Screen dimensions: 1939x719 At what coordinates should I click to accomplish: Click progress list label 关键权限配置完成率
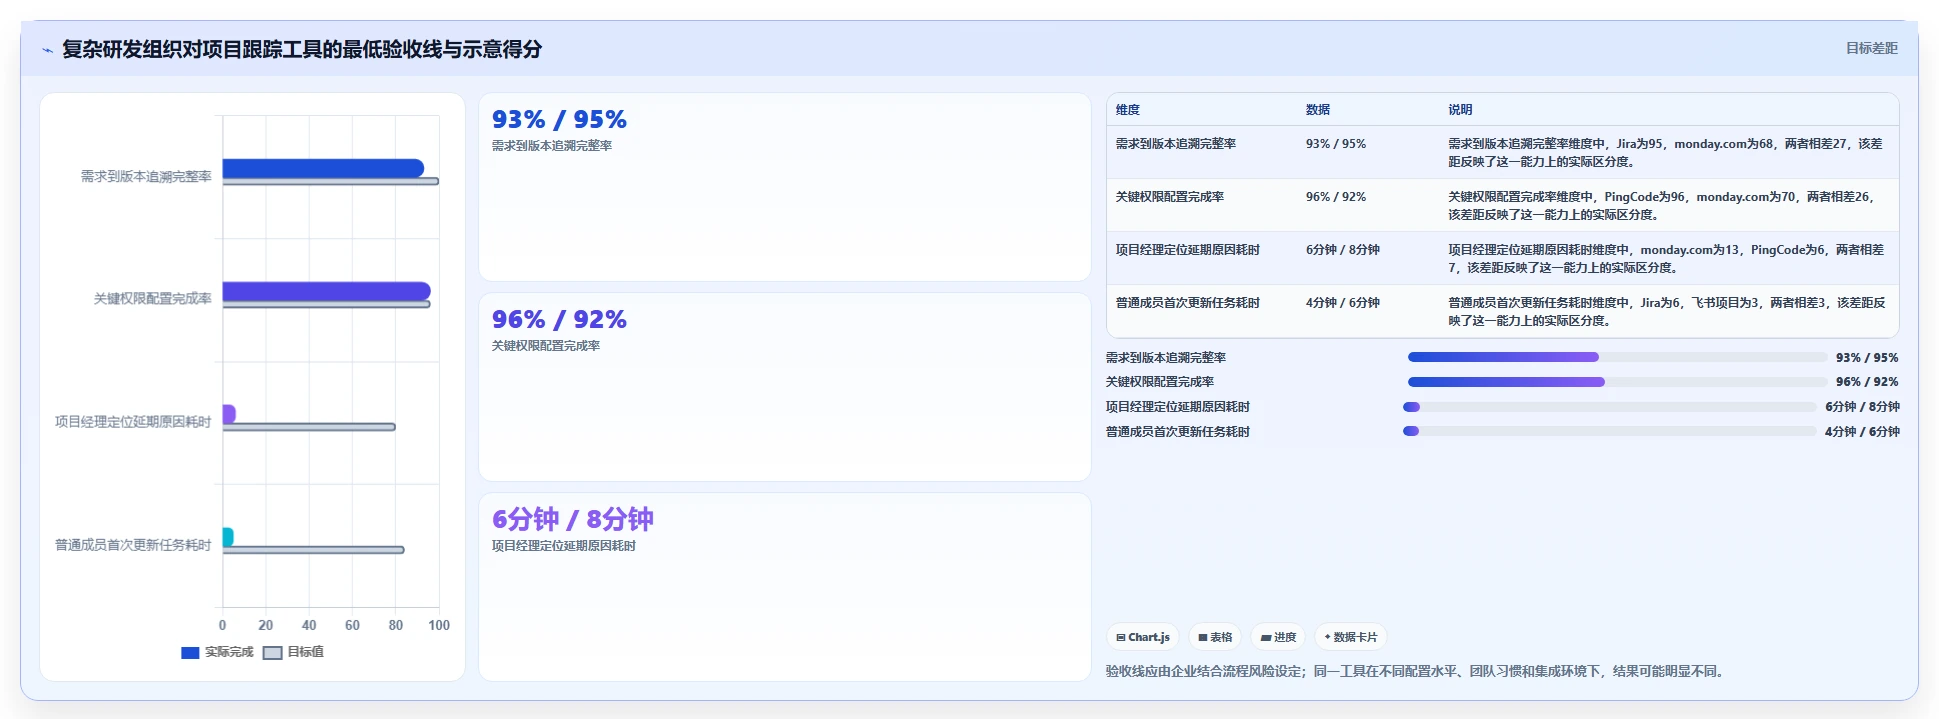point(1160,382)
